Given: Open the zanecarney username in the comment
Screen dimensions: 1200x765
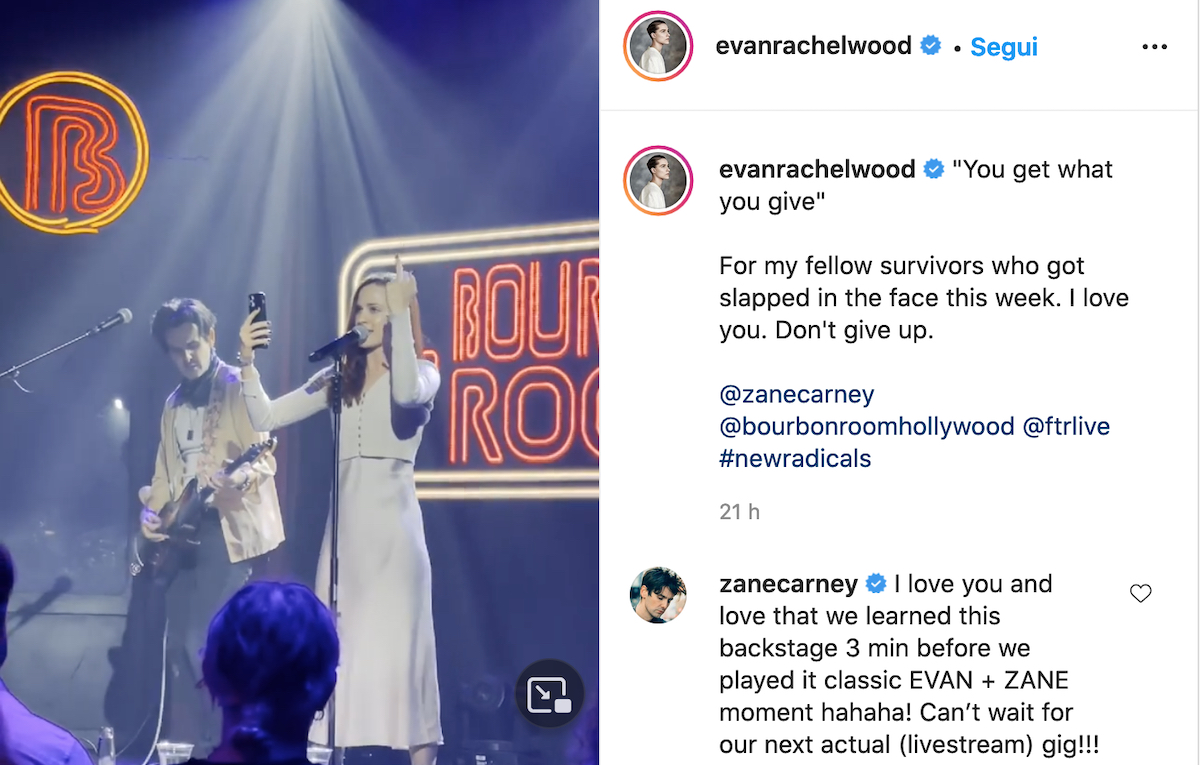Looking at the screenshot, I should point(789,584).
